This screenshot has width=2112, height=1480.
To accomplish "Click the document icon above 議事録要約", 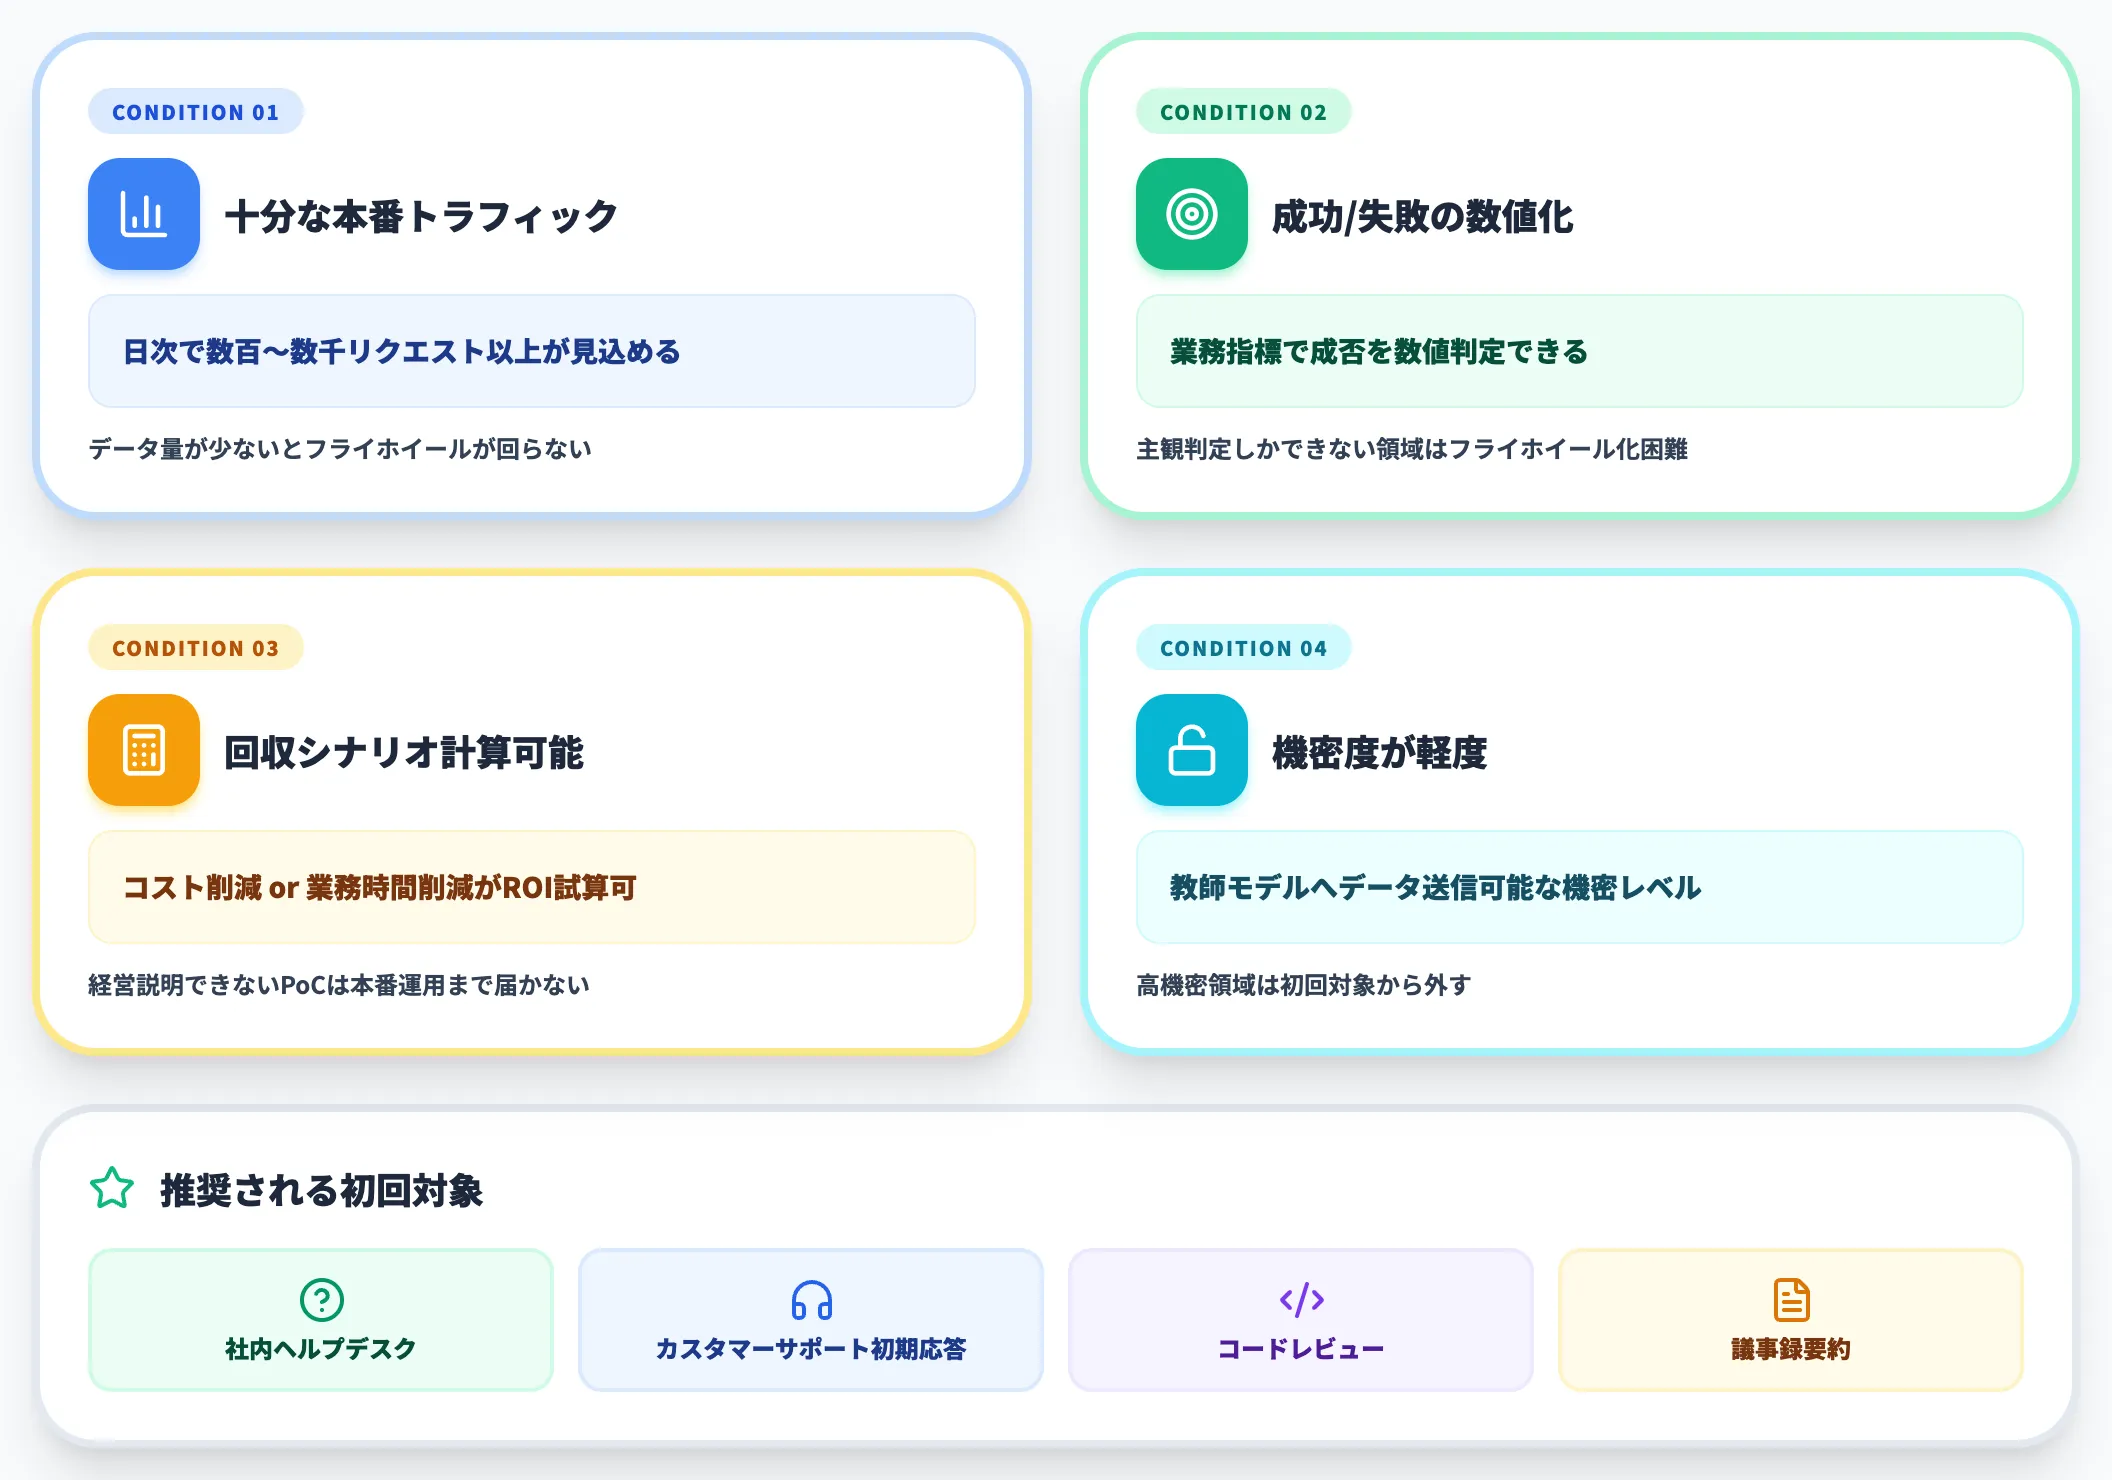I will 1792,1299.
